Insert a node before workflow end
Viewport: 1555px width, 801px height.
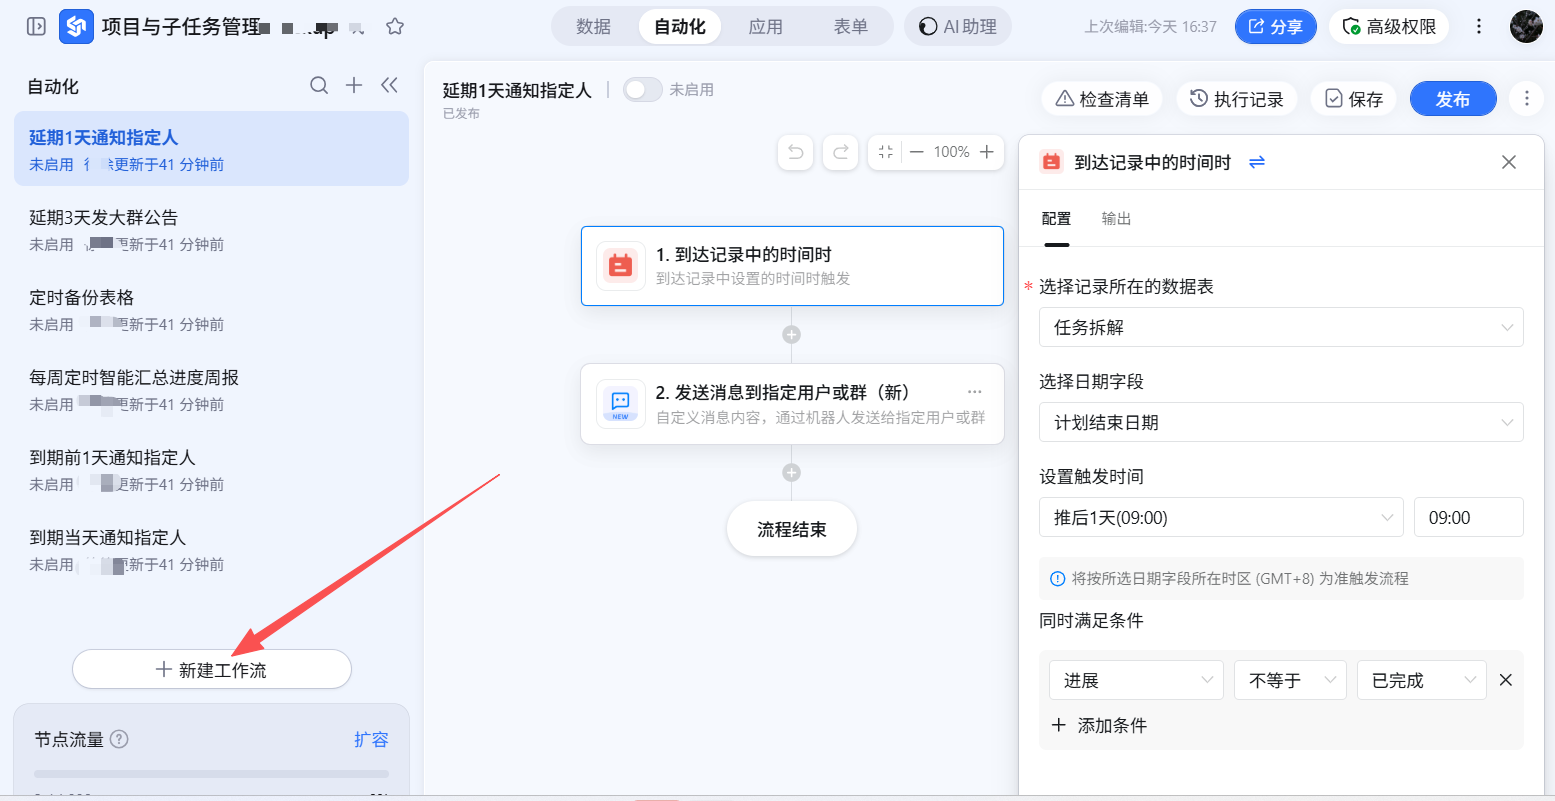[x=791, y=473]
